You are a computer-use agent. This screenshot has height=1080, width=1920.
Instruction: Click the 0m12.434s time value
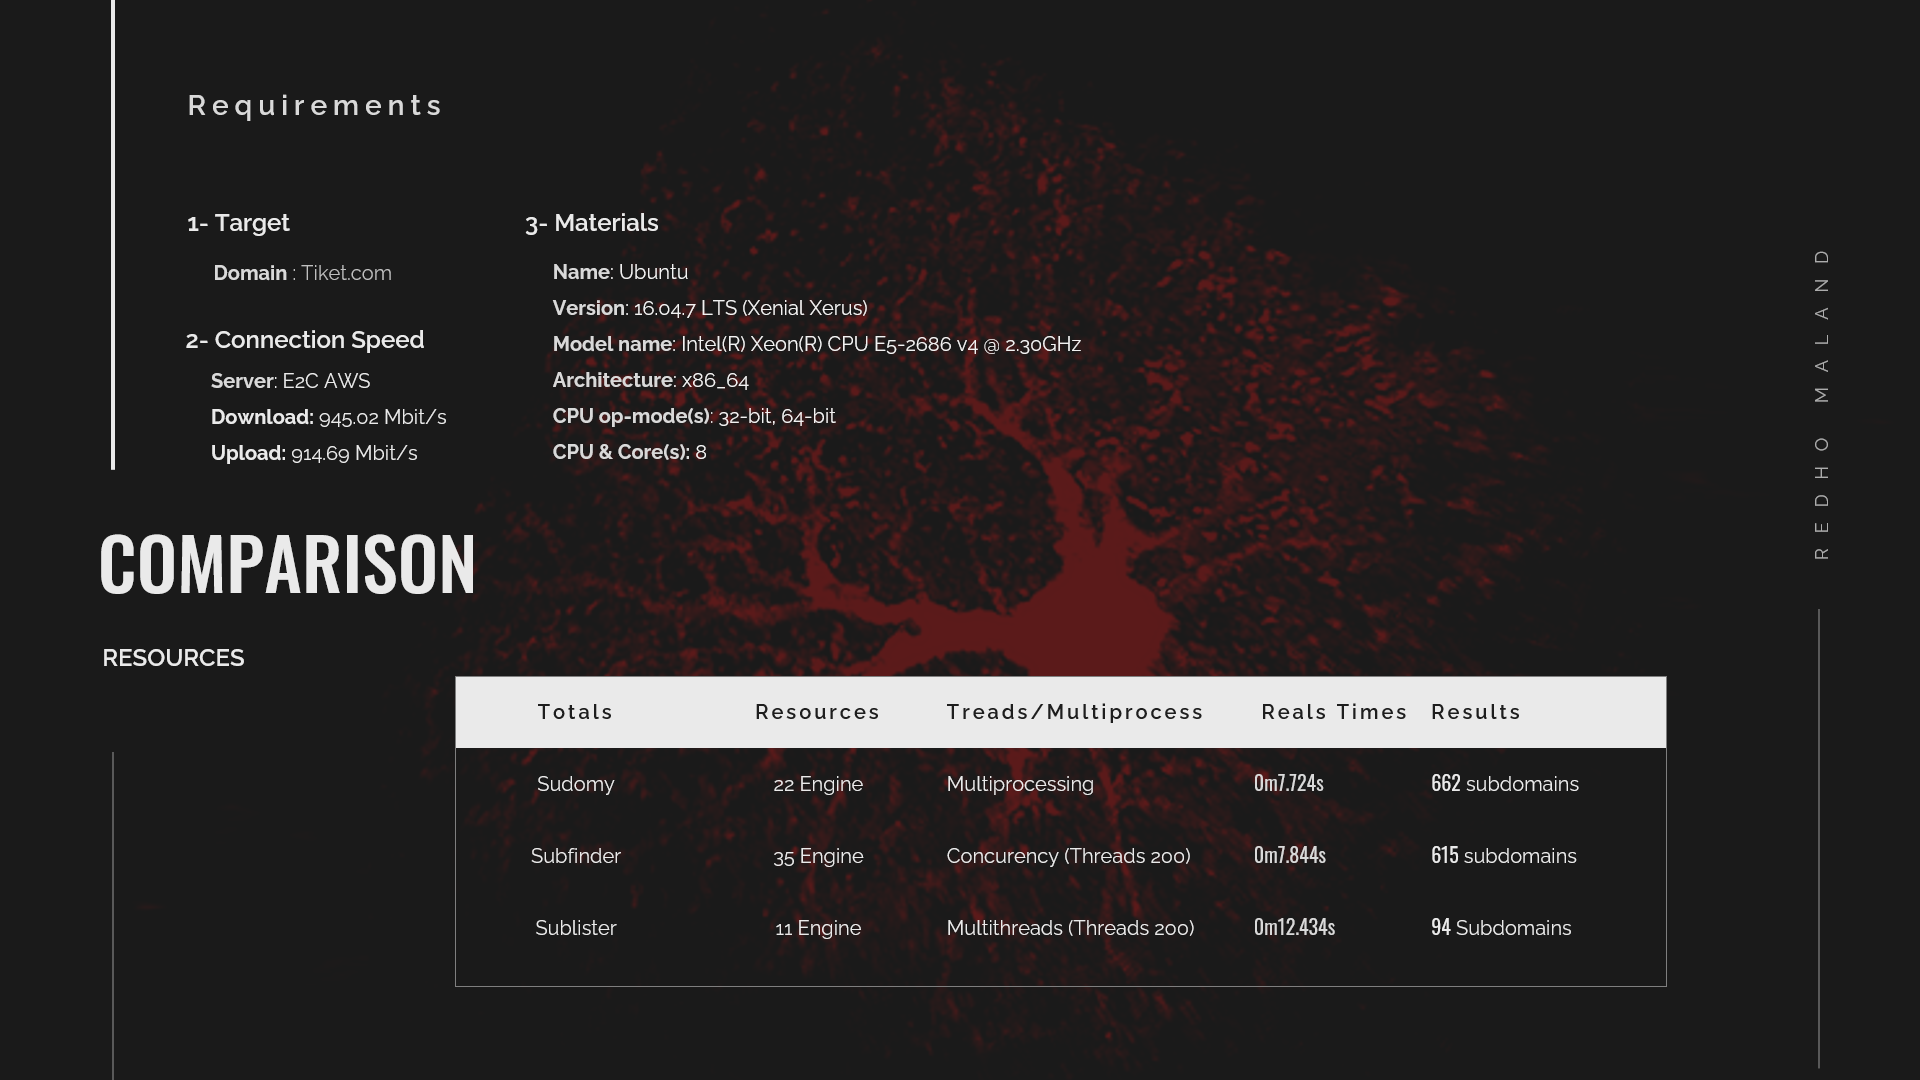pyautogui.click(x=1294, y=927)
